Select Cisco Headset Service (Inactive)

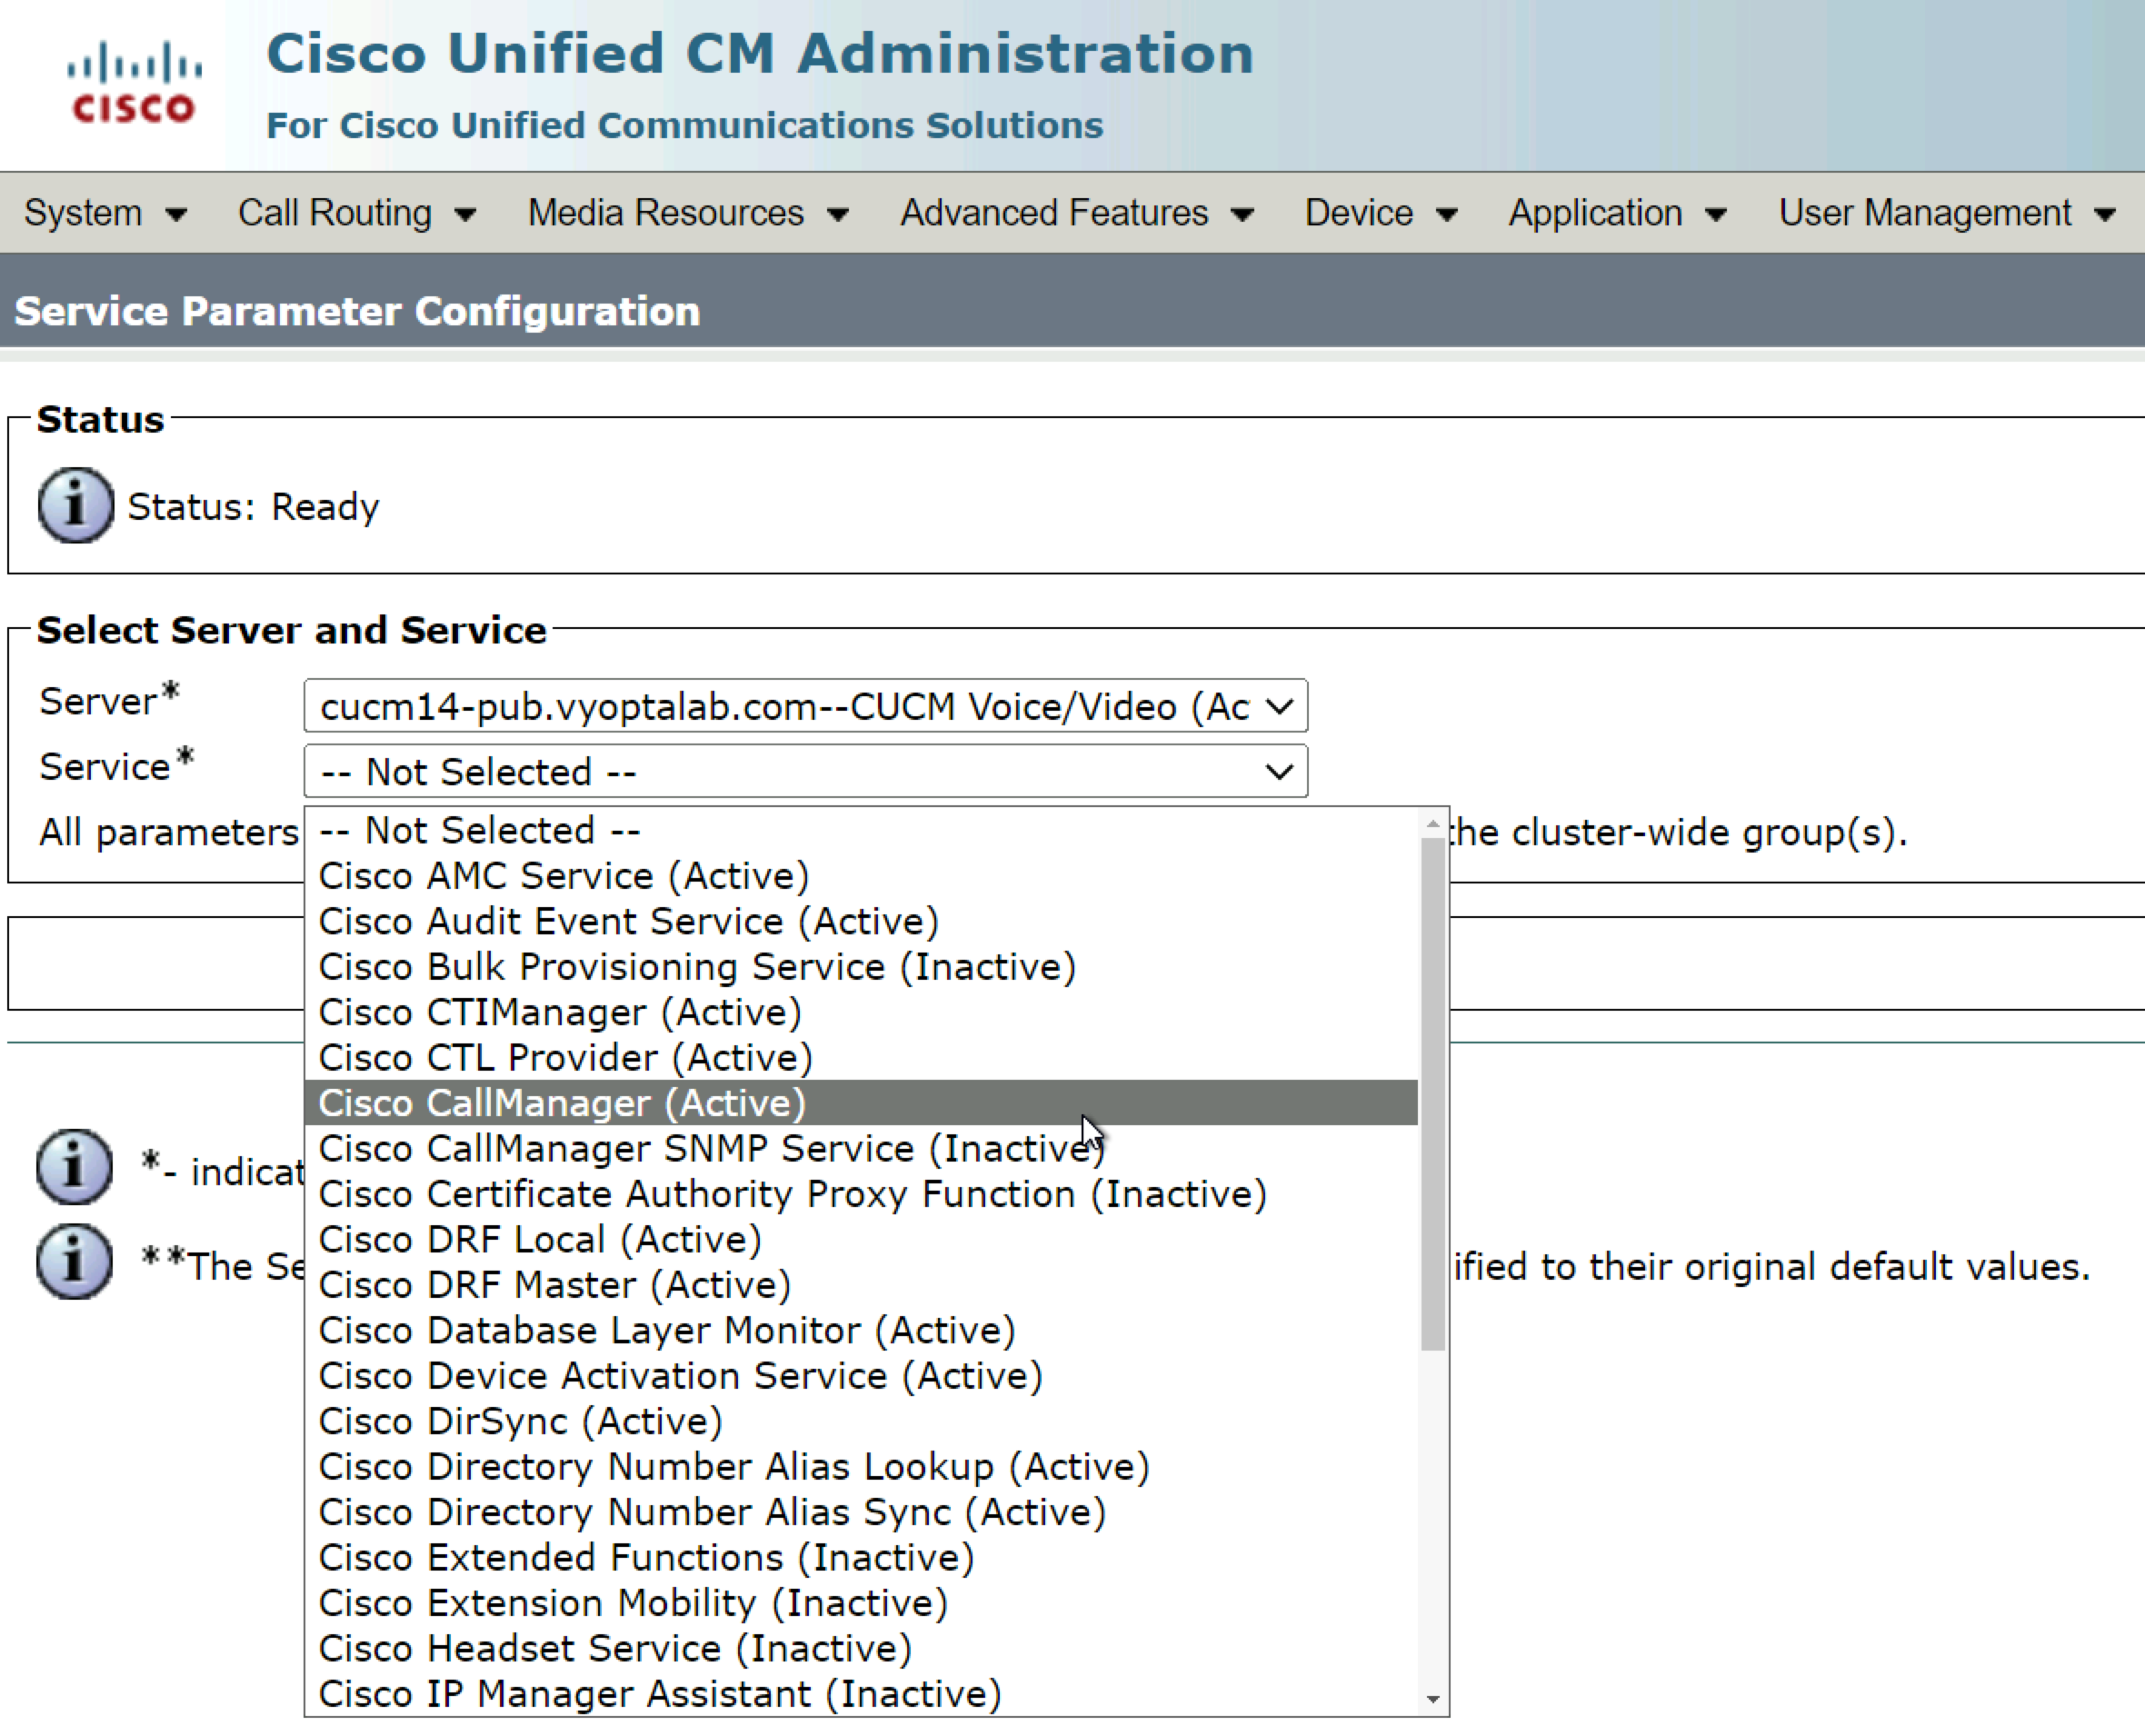[861, 1649]
